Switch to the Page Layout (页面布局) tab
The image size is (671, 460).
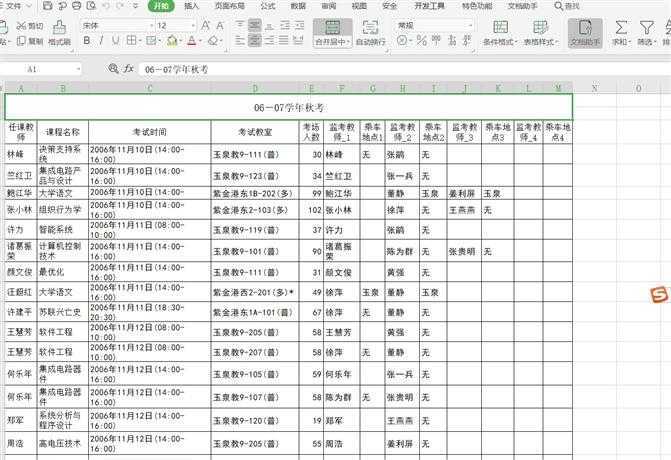229,6
